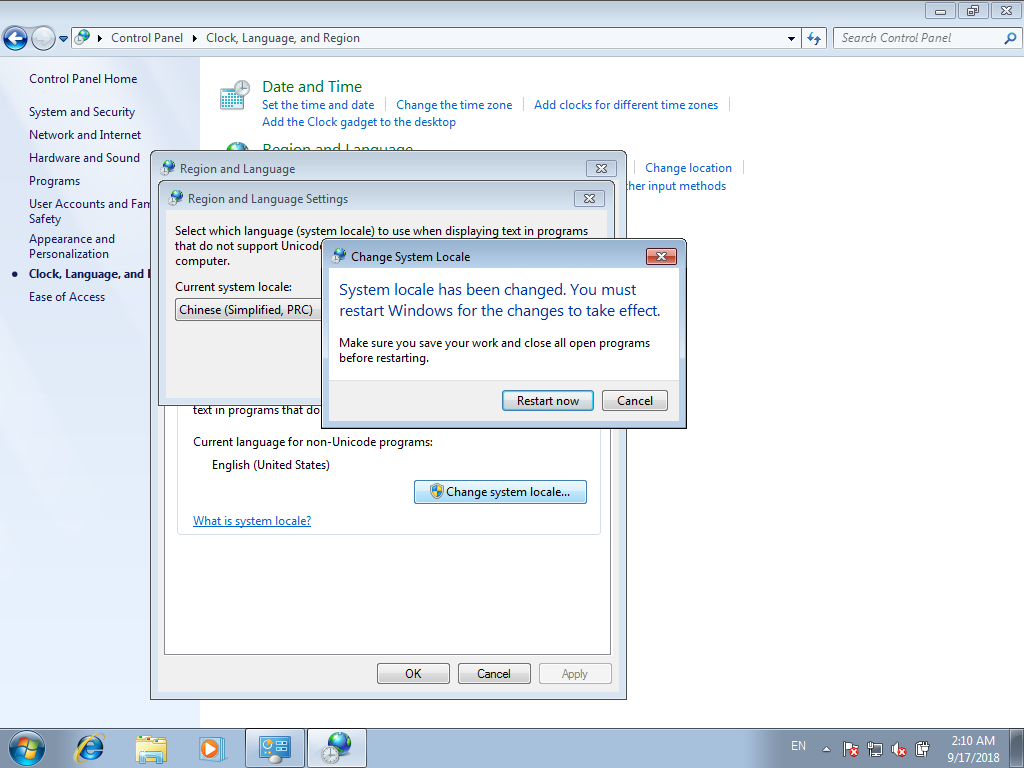Image resolution: width=1024 pixels, height=768 pixels.
Task: Click the Region and Language Settings title icon
Action: 176,198
